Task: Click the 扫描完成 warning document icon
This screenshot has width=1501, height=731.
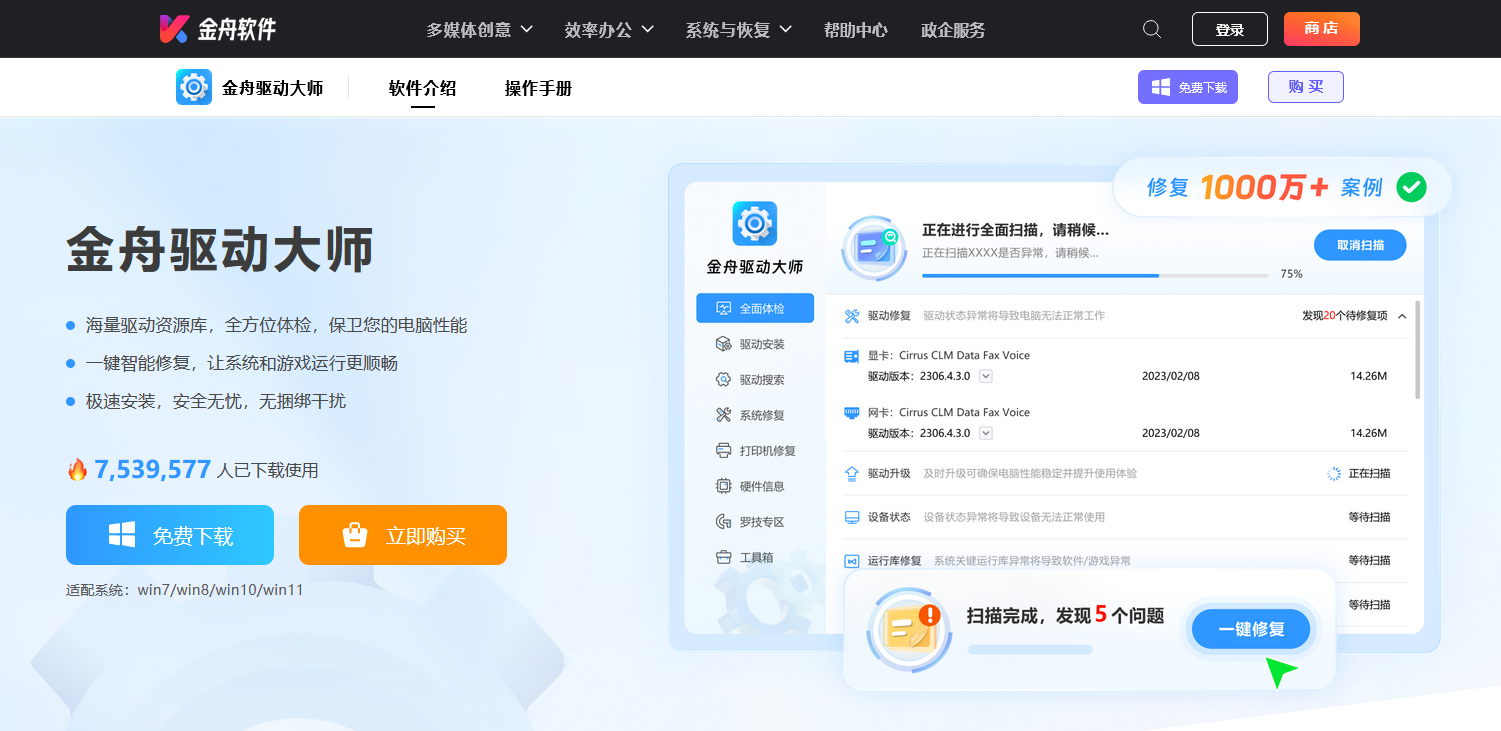Action: pos(909,628)
